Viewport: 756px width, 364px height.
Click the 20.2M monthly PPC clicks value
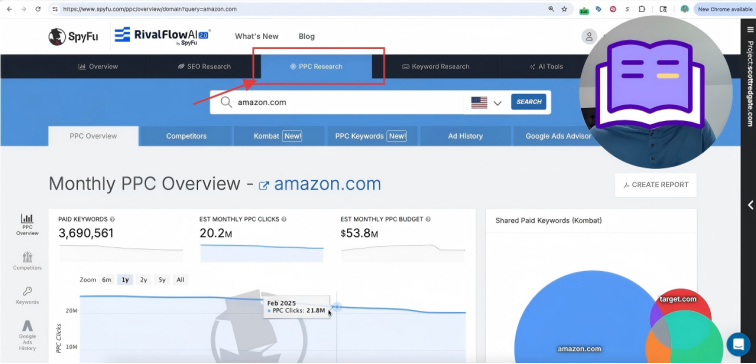(x=216, y=234)
